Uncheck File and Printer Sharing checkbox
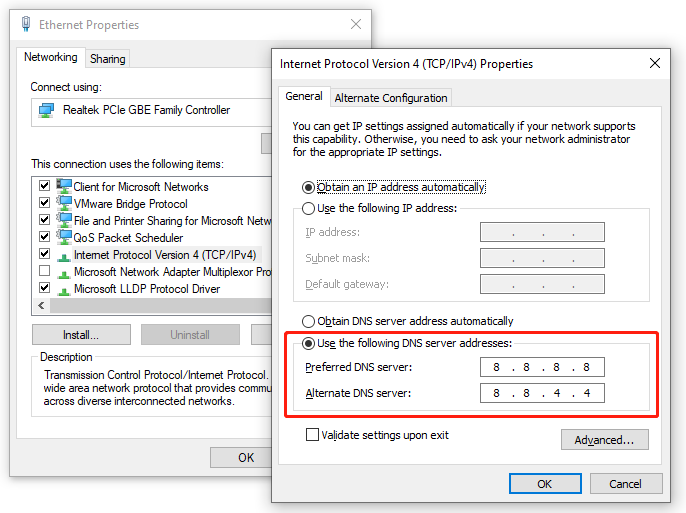 point(44,219)
